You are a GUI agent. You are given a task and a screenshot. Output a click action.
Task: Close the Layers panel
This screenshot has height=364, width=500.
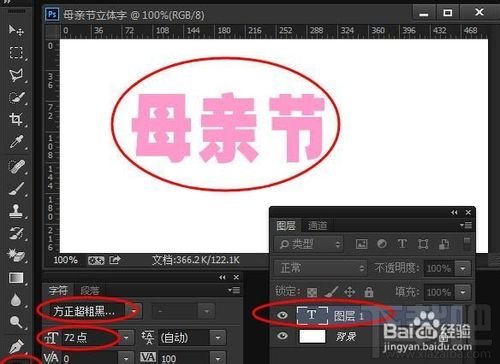(468, 212)
